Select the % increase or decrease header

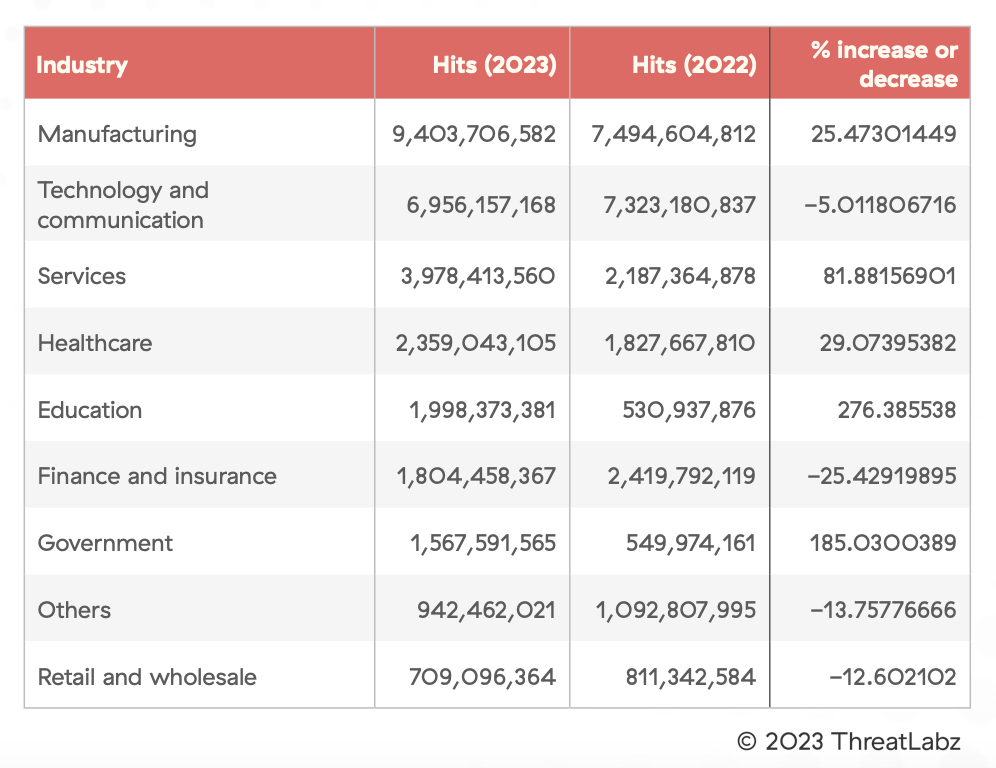pyautogui.click(x=884, y=65)
